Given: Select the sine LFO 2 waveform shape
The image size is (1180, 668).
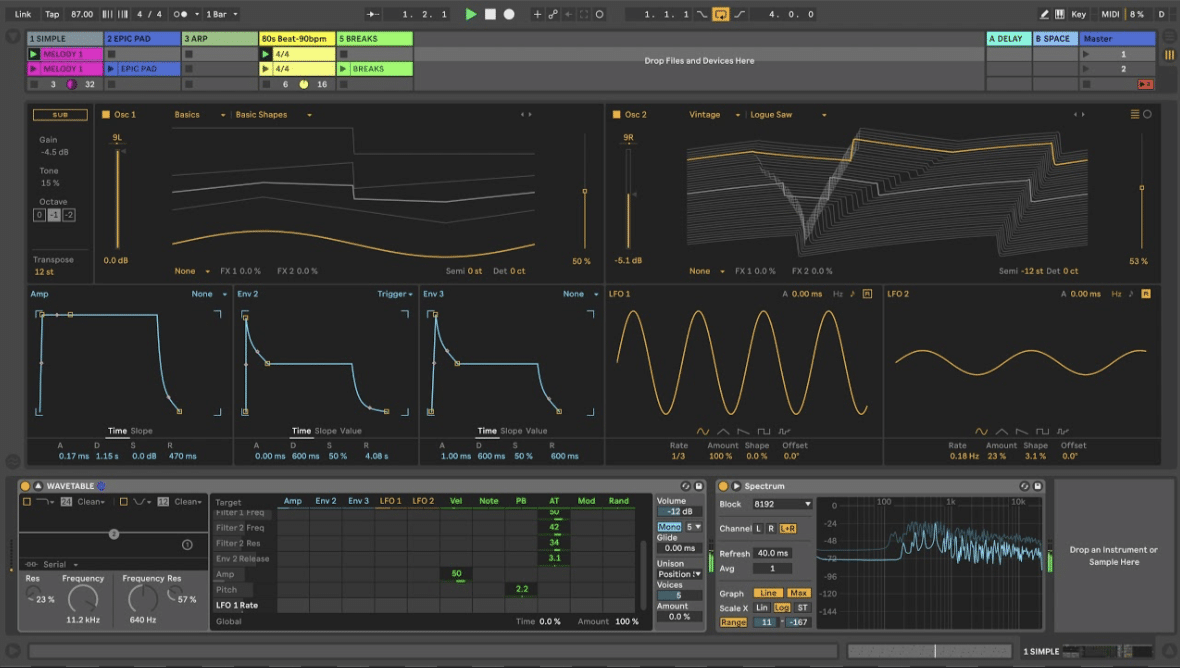Looking at the screenshot, I should point(981,432).
